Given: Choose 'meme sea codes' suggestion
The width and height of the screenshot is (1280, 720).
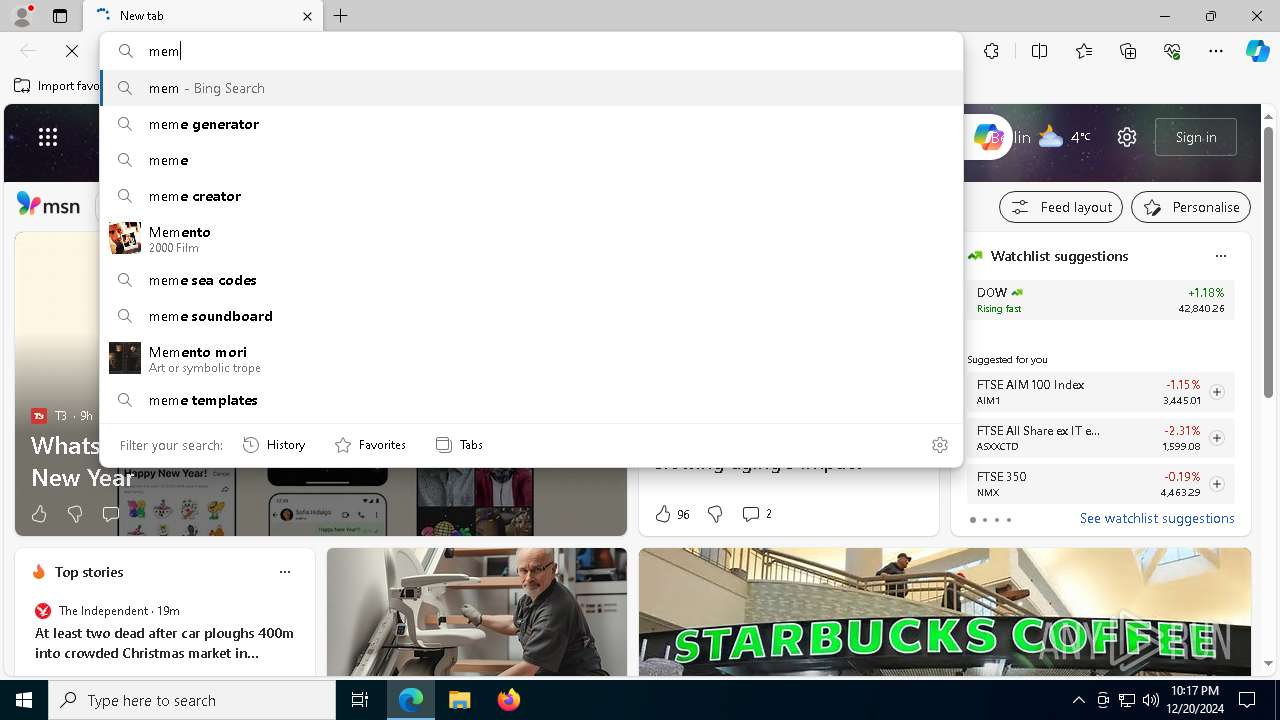Looking at the screenshot, I should tap(532, 280).
